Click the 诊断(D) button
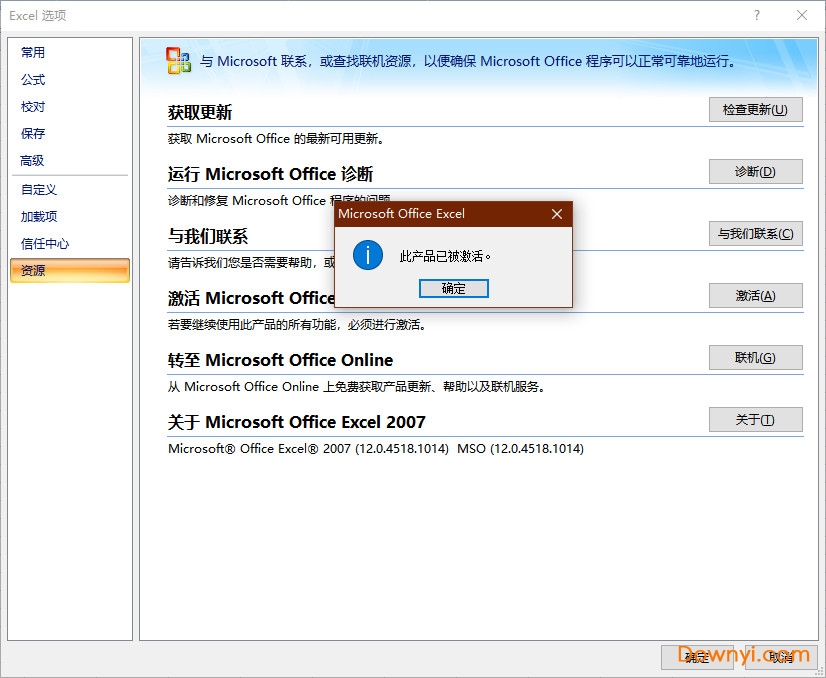The image size is (826, 678). [x=755, y=172]
